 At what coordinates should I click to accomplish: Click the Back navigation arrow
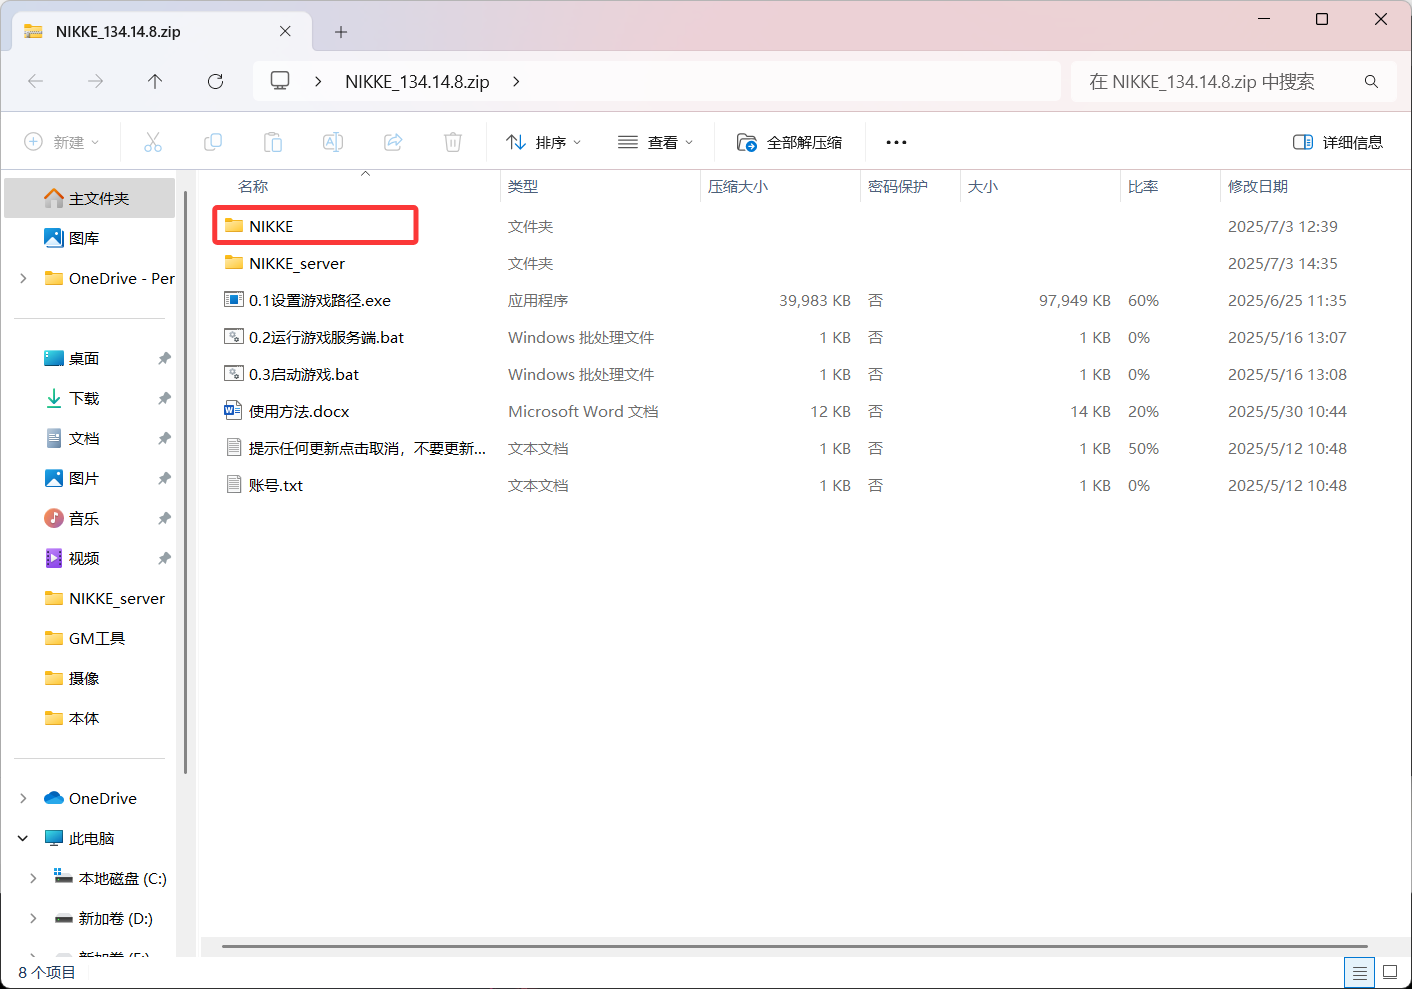36,81
